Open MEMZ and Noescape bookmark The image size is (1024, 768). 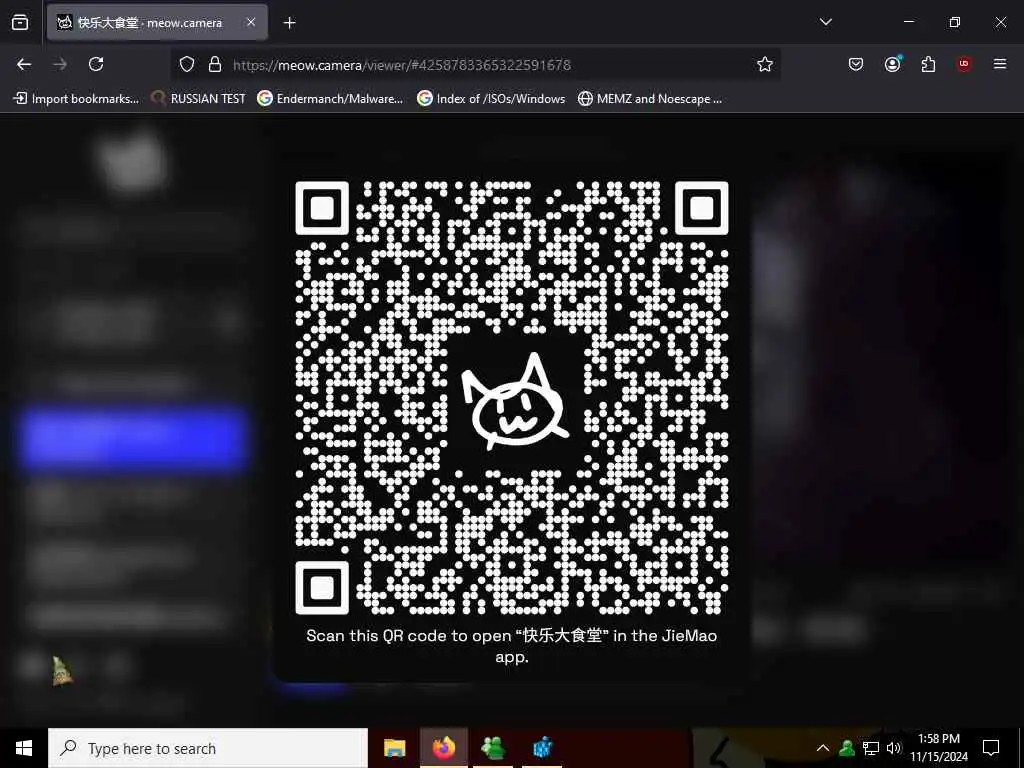tap(650, 99)
